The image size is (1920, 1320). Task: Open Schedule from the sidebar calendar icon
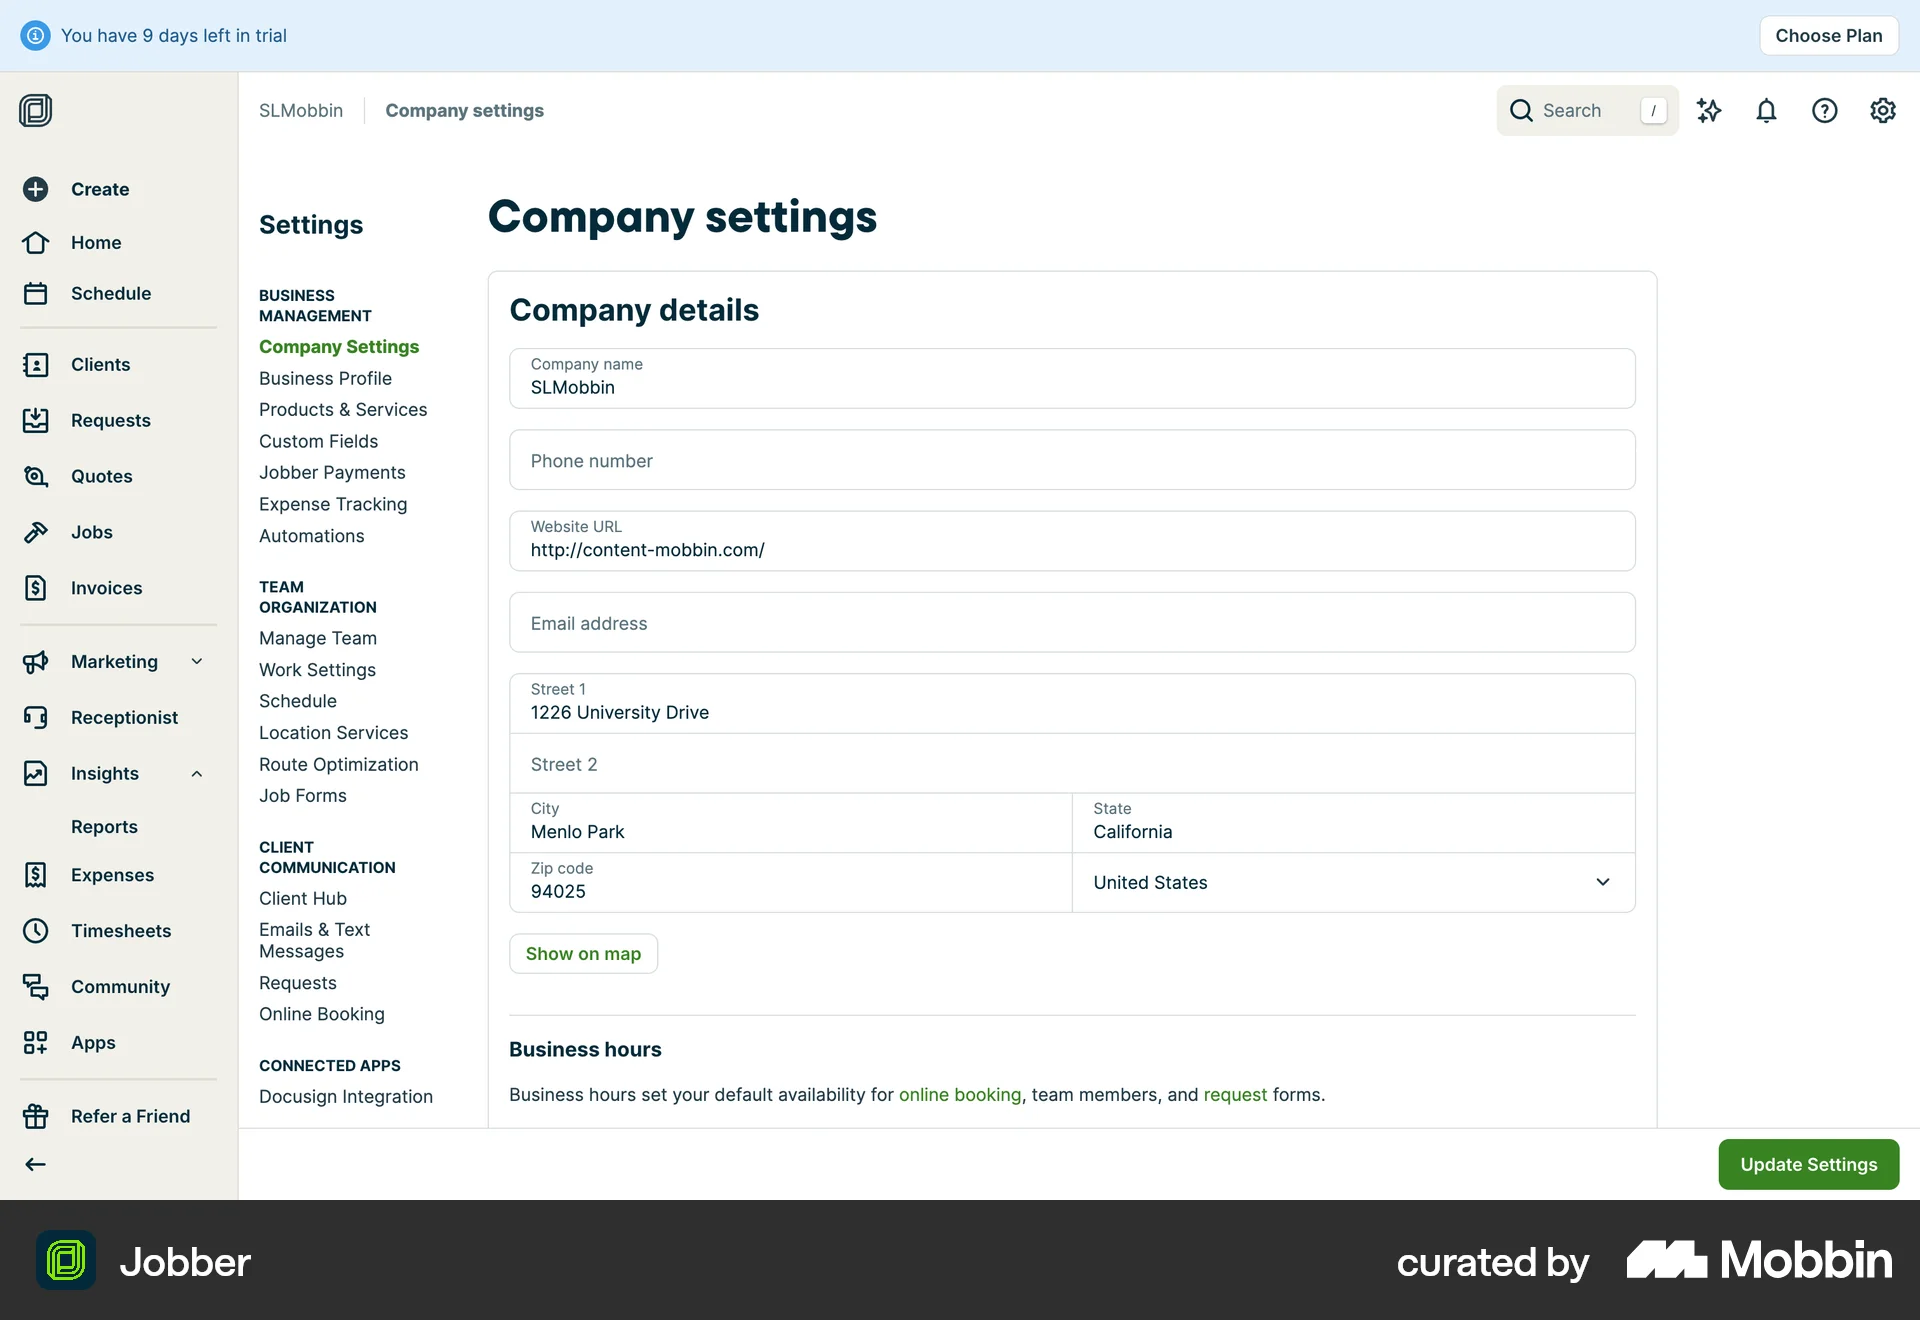(x=36, y=293)
